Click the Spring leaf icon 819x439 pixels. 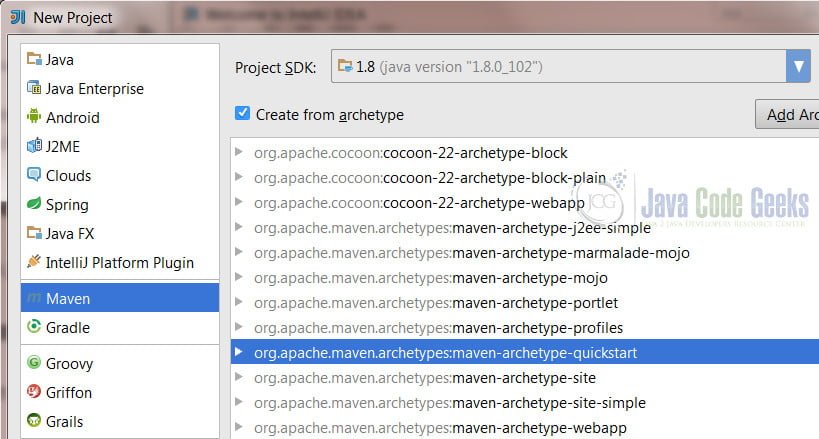pos(34,204)
